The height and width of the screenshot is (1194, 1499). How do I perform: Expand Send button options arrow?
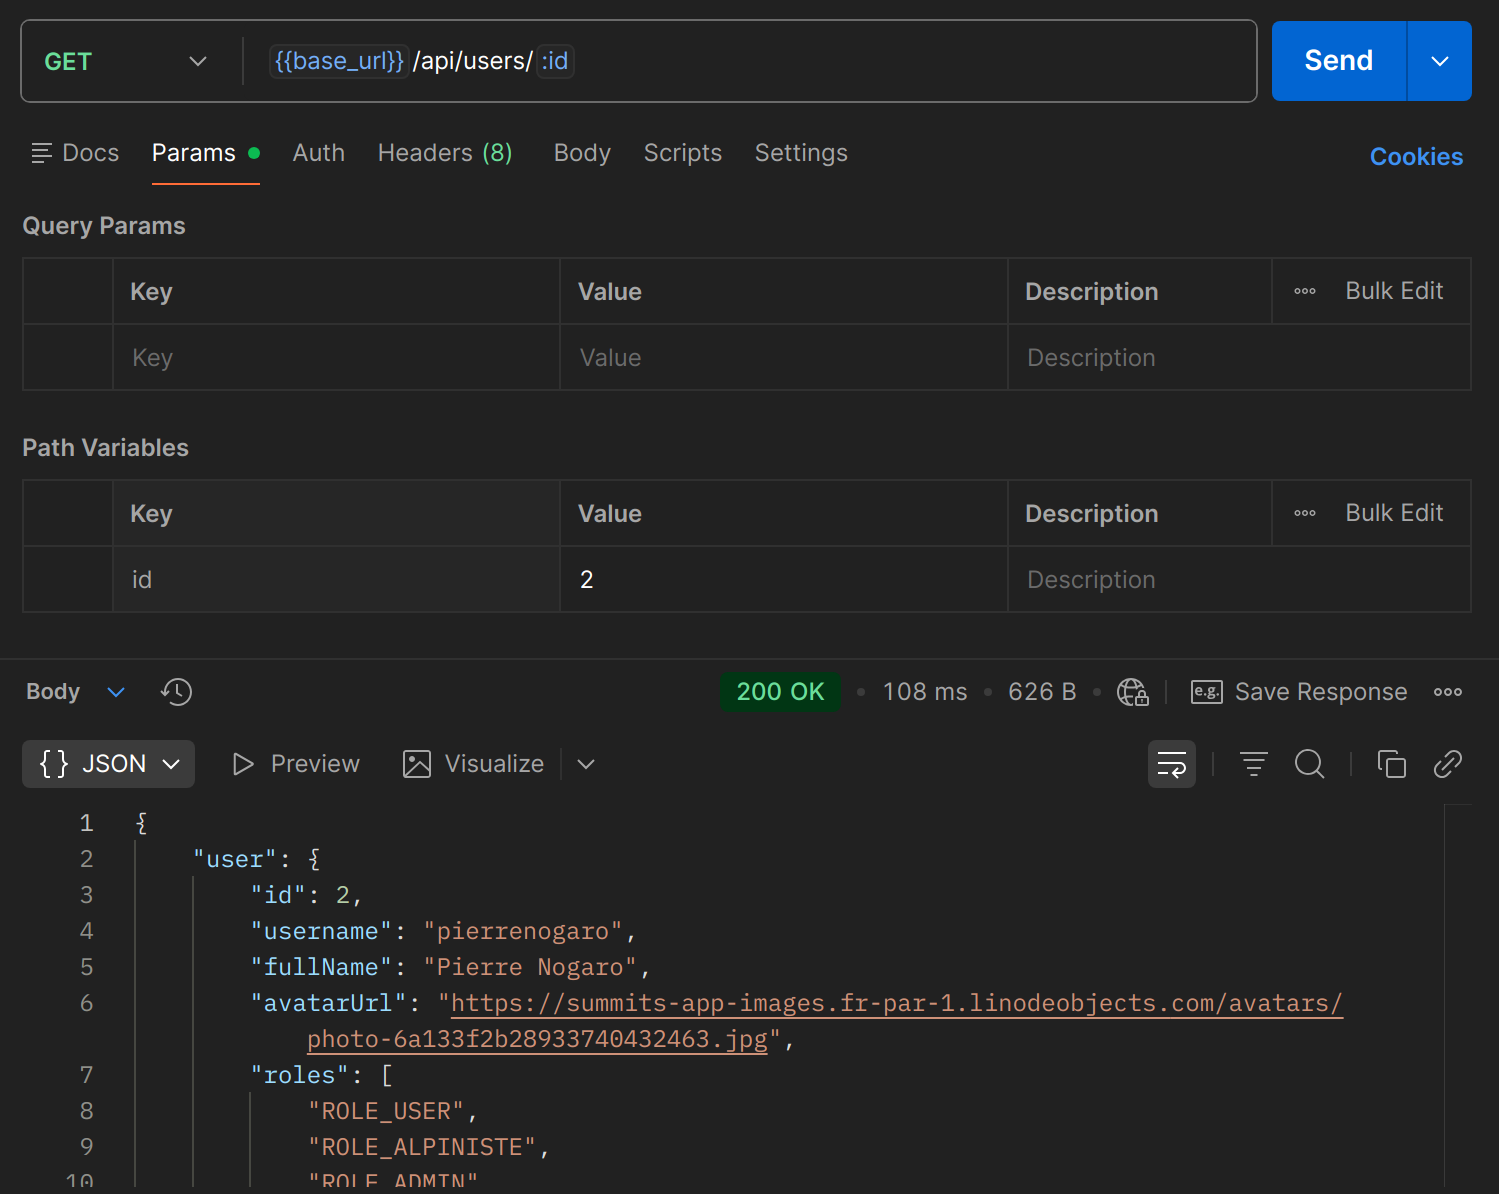[1439, 61]
